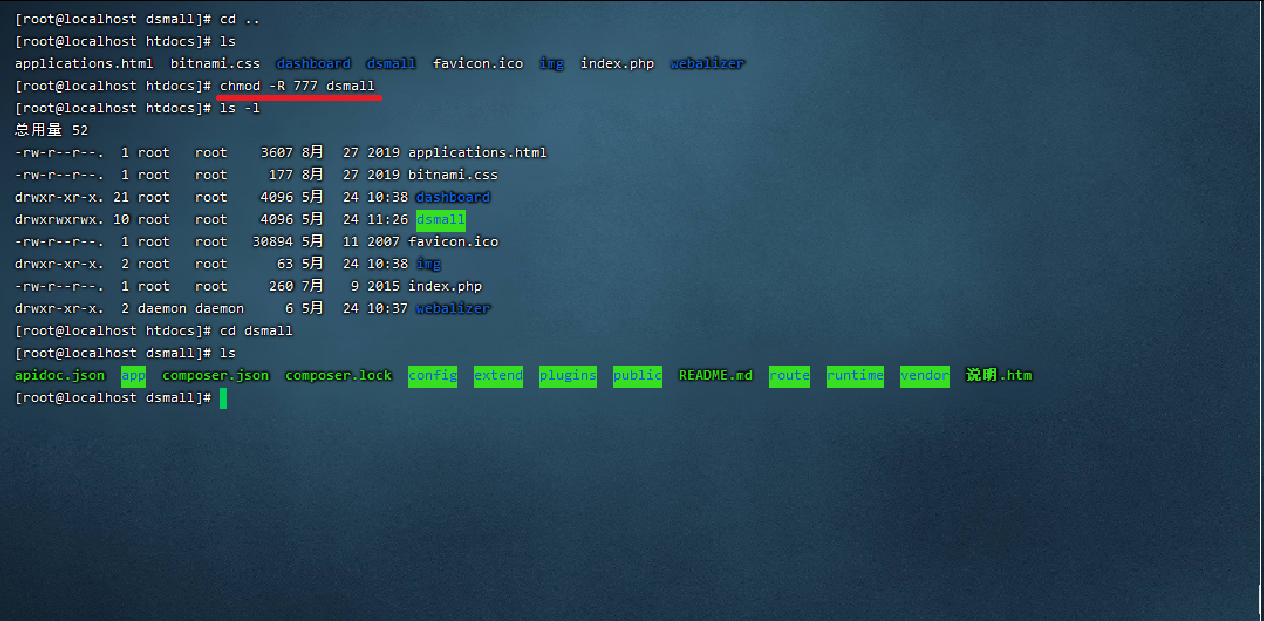1264x621 pixels.
Task: Click the highlighted 'vendor' directory
Action: 925,376
